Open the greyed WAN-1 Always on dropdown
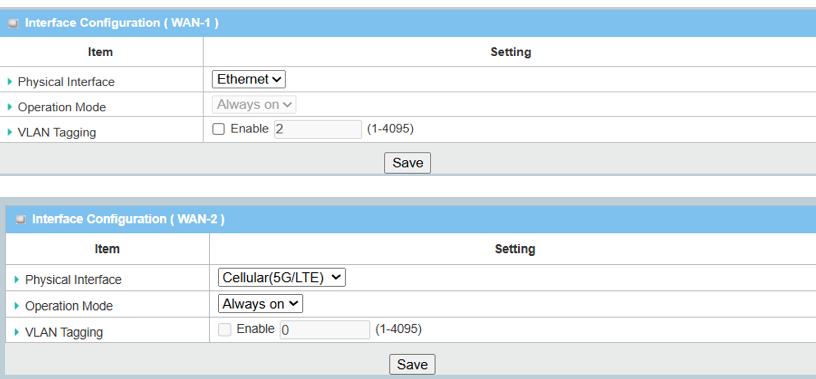Image resolution: width=816 pixels, height=379 pixels. click(x=254, y=105)
